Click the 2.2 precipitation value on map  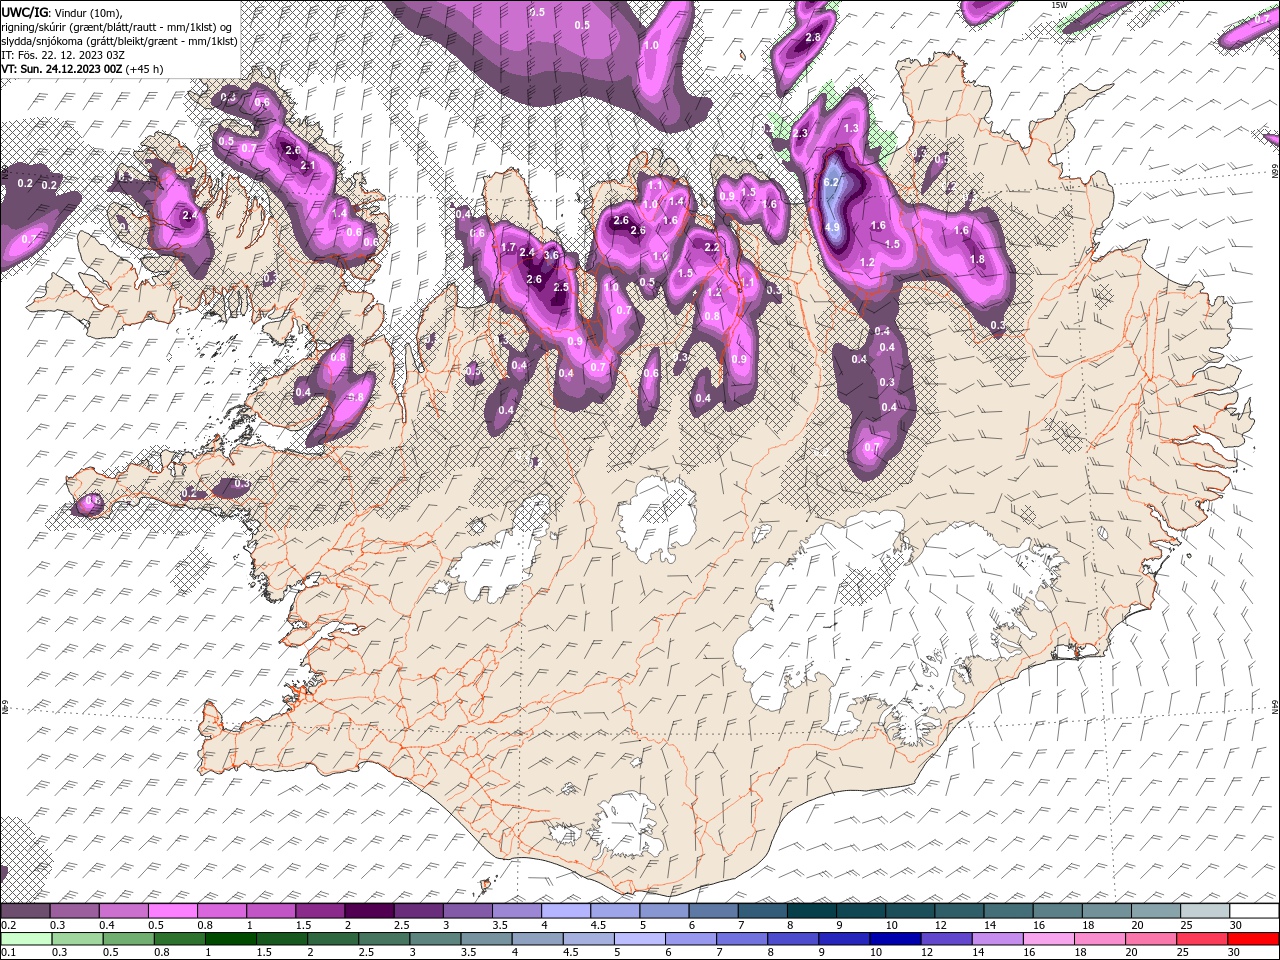point(712,247)
